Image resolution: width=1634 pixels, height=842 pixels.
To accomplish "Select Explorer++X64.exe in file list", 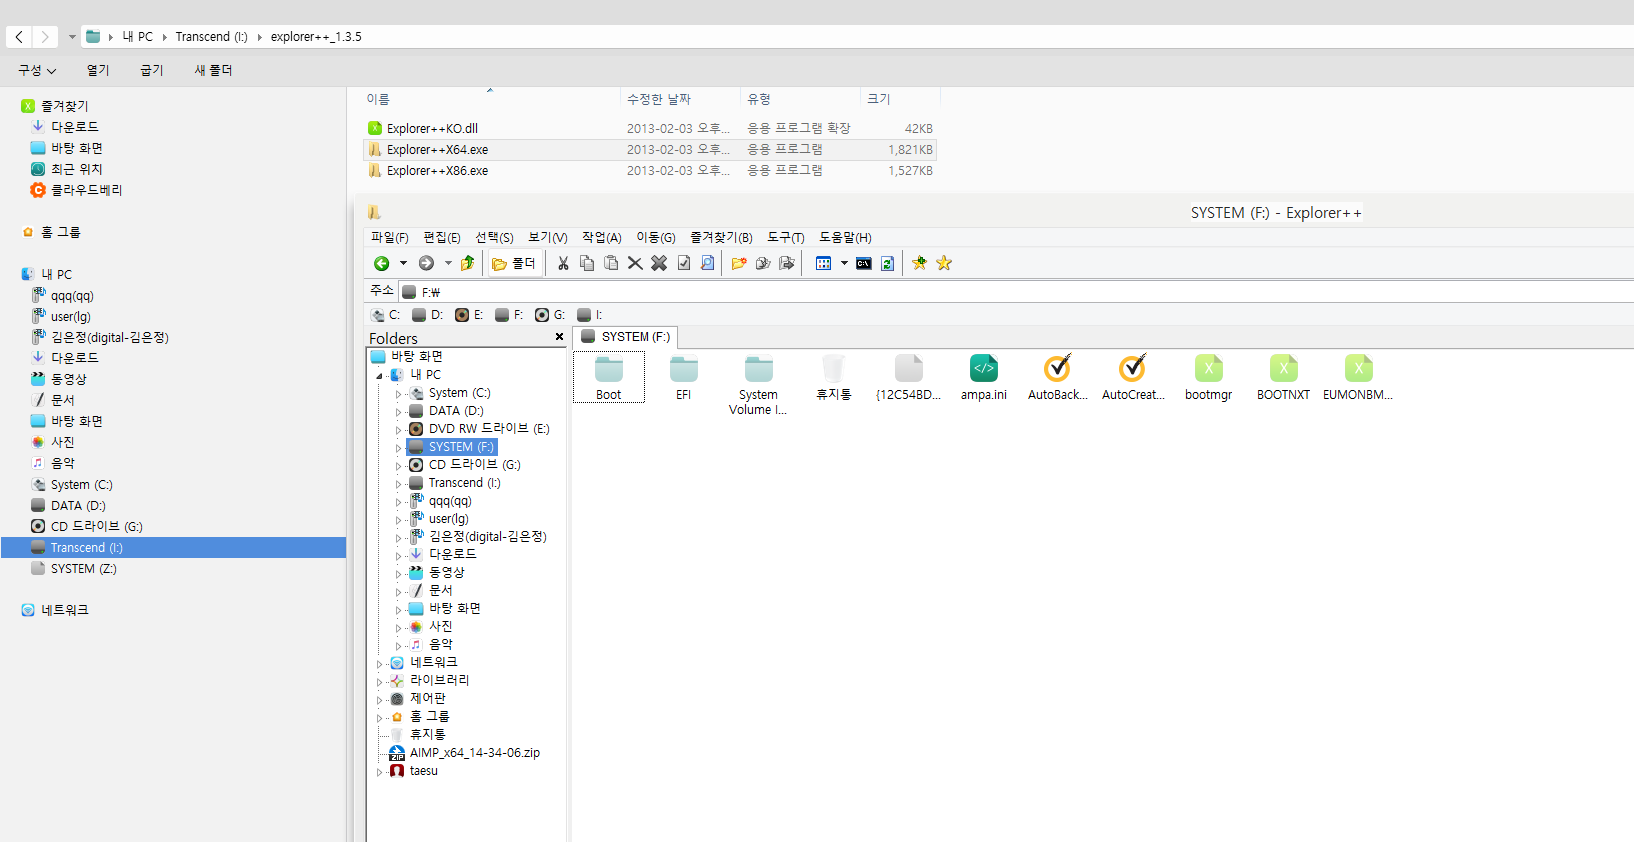I will tap(650, 149).
